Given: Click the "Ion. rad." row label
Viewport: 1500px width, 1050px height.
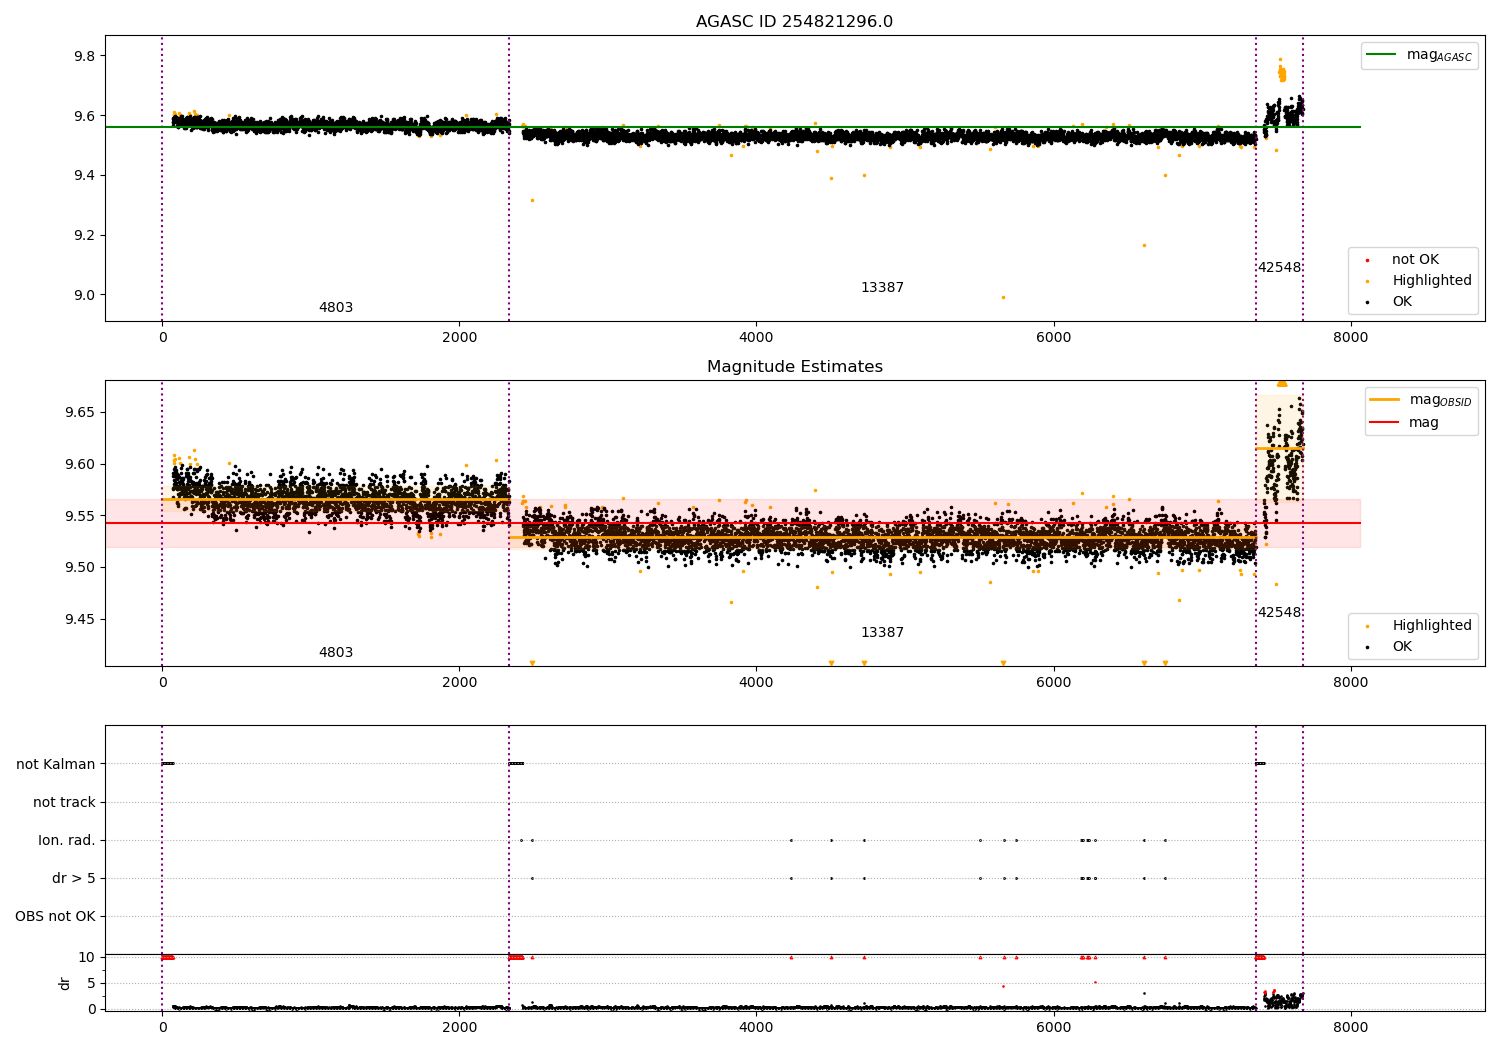Looking at the screenshot, I should [x=67, y=841].
